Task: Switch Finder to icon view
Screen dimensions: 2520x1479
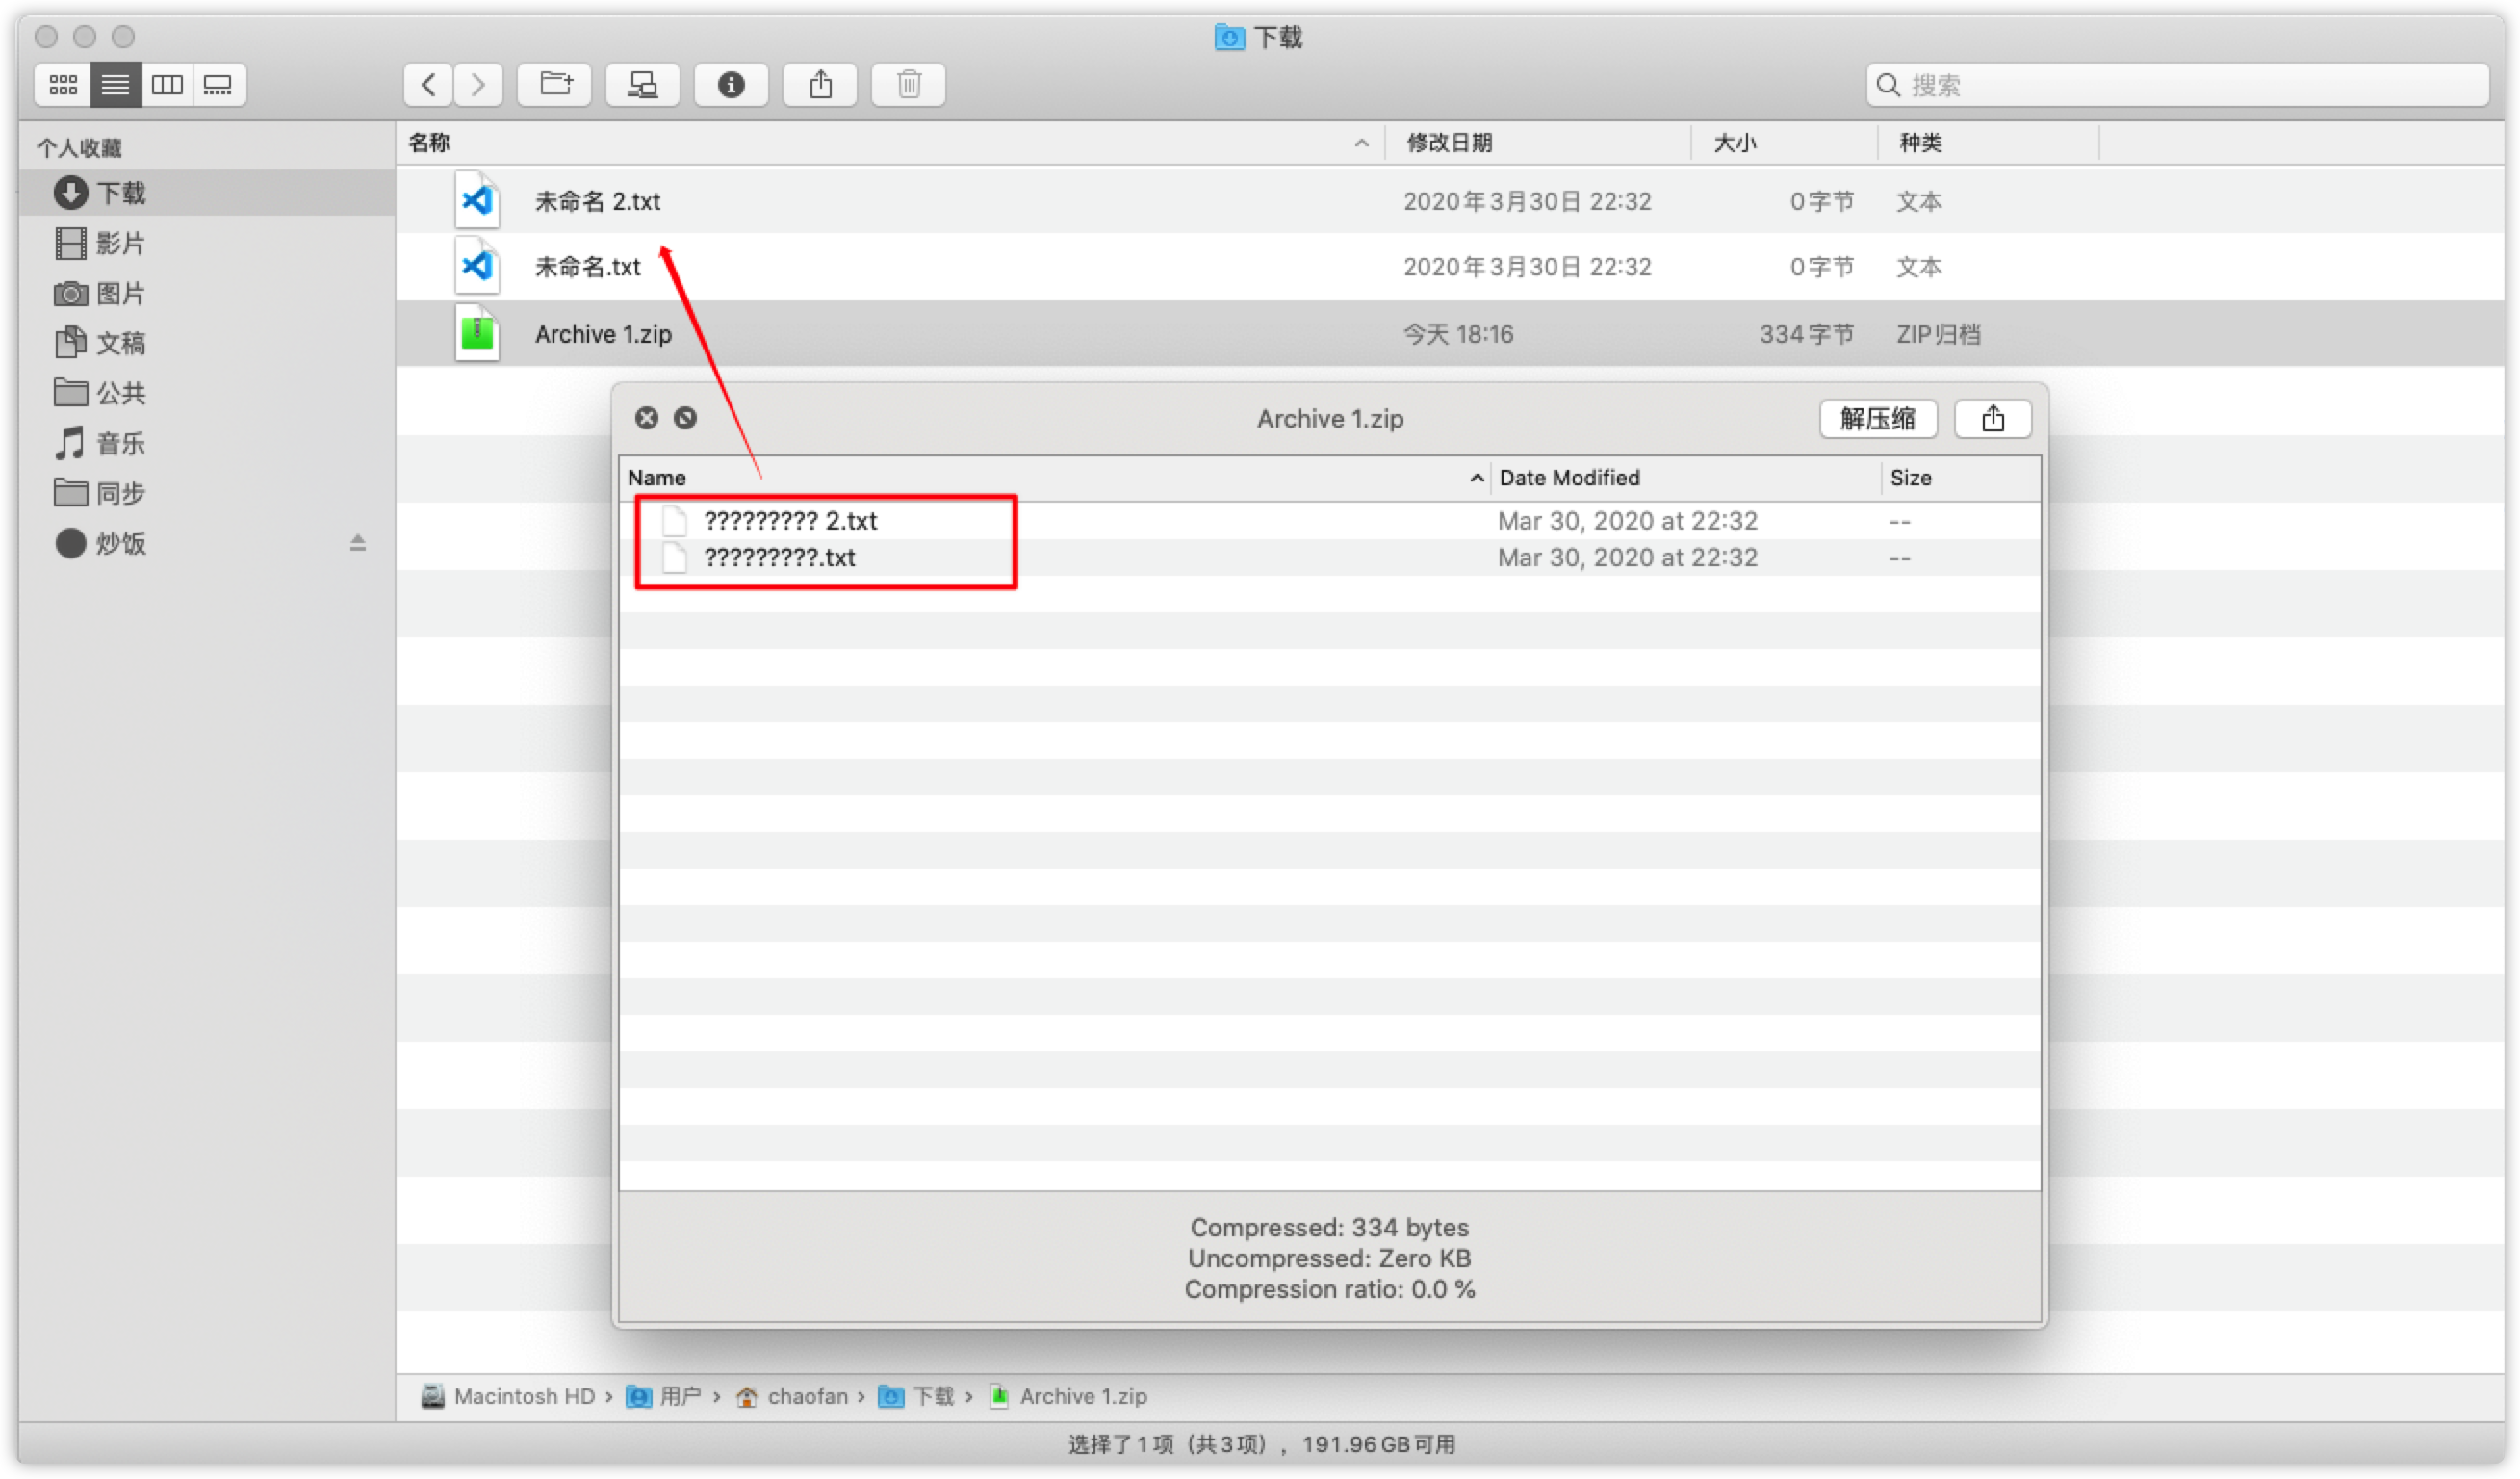Action: (x=63, y=85)
